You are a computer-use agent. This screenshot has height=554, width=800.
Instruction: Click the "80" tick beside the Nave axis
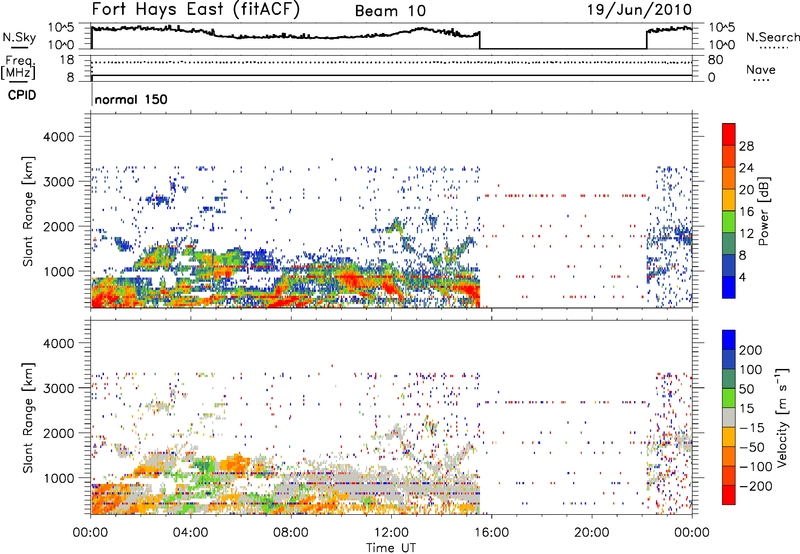pyautogui.click(x=715, y=60)
